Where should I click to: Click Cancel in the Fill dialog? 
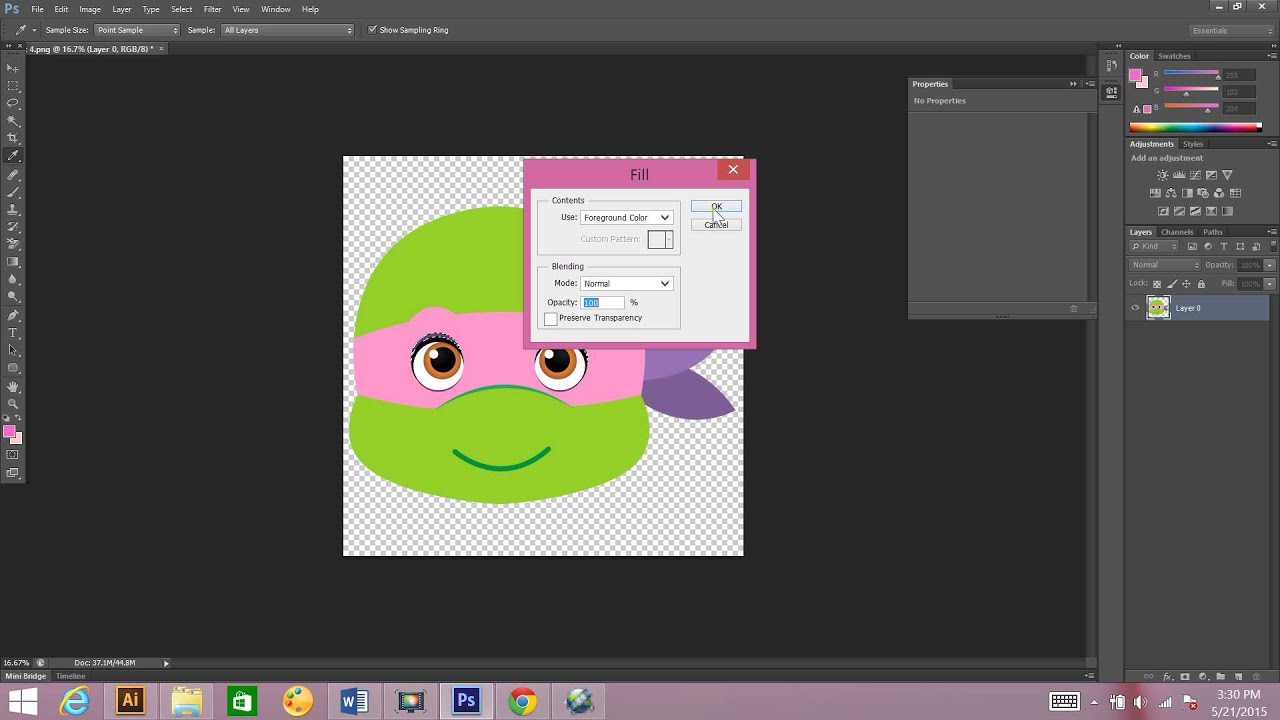[x=716, y=225]
